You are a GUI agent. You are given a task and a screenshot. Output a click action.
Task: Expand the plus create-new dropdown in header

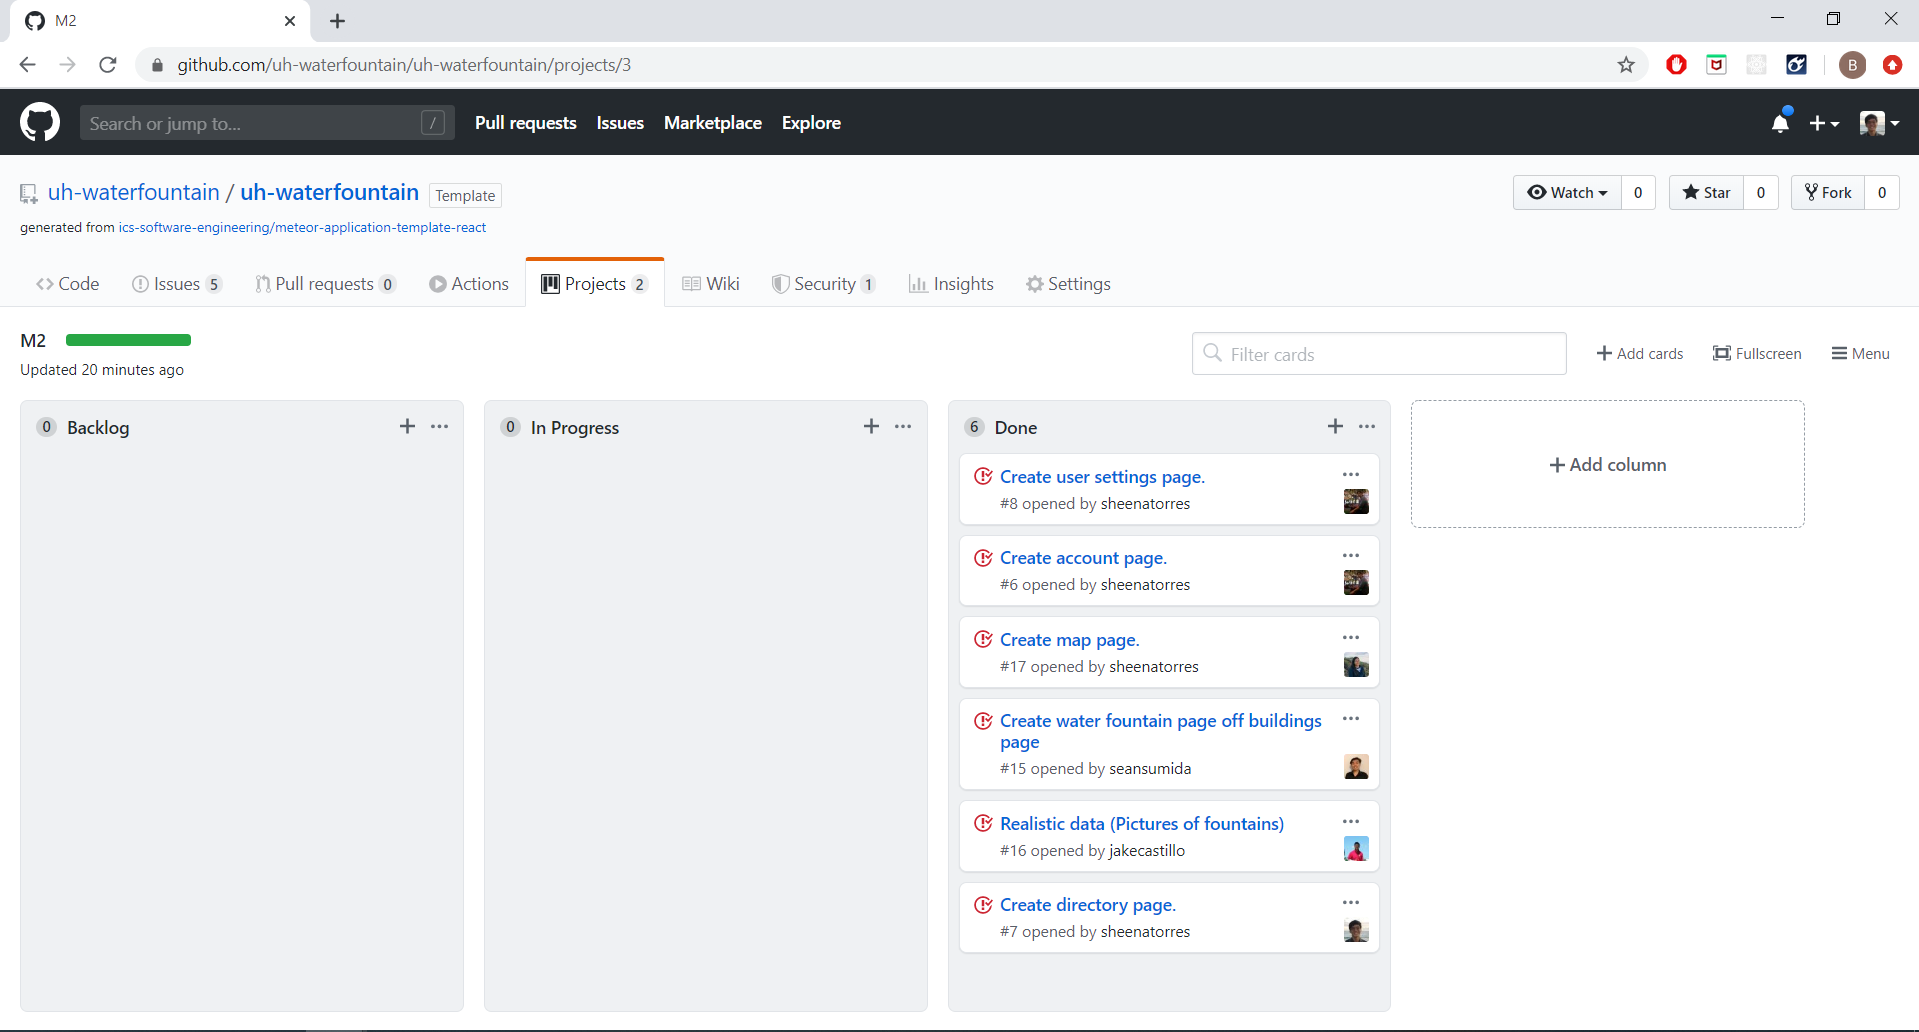(1824, 123)
